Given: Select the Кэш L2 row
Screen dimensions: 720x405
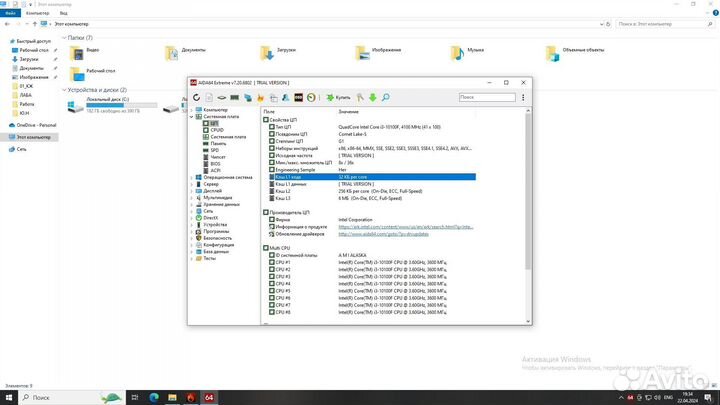Looking at the screenshot, I should click(x=372, y=191).
